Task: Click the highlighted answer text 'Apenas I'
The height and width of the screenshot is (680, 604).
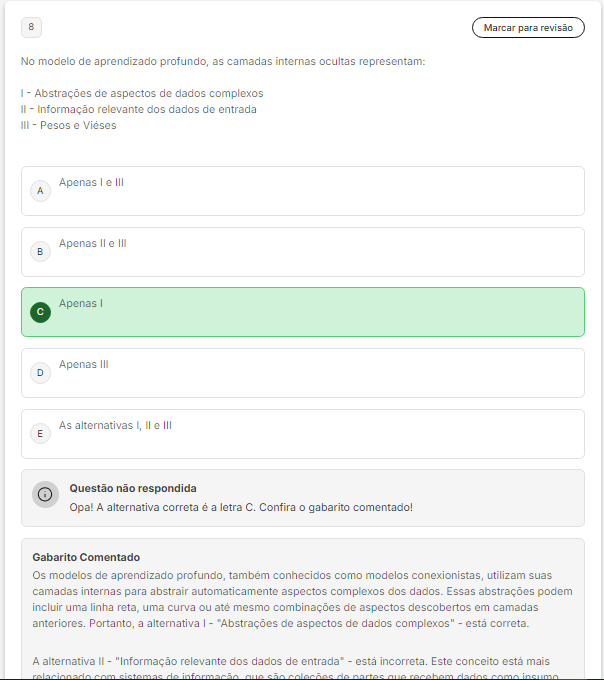Action: tap(81, 303)
